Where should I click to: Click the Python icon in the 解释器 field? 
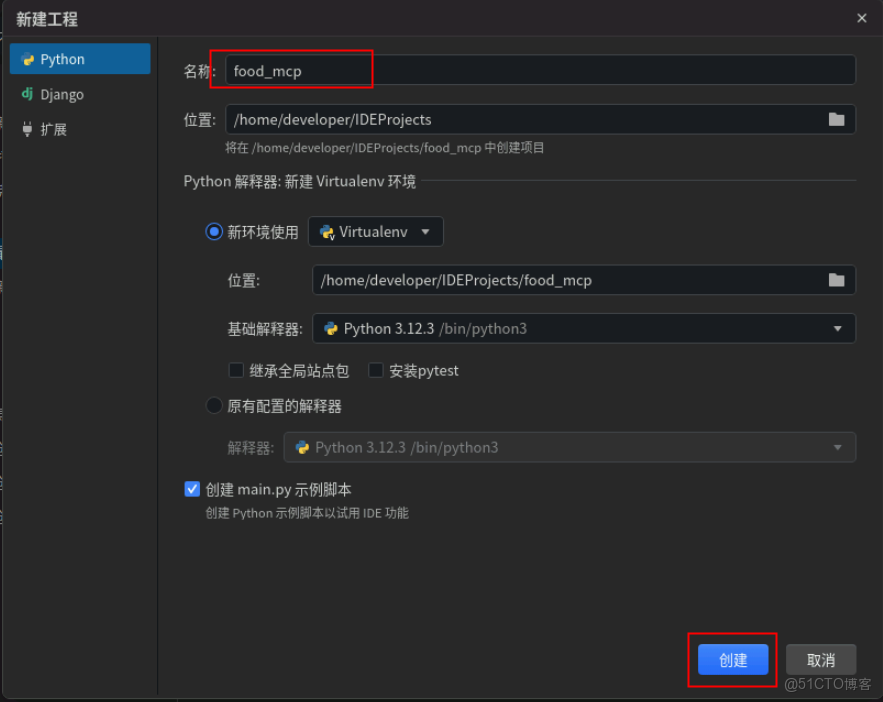(301, 447)
